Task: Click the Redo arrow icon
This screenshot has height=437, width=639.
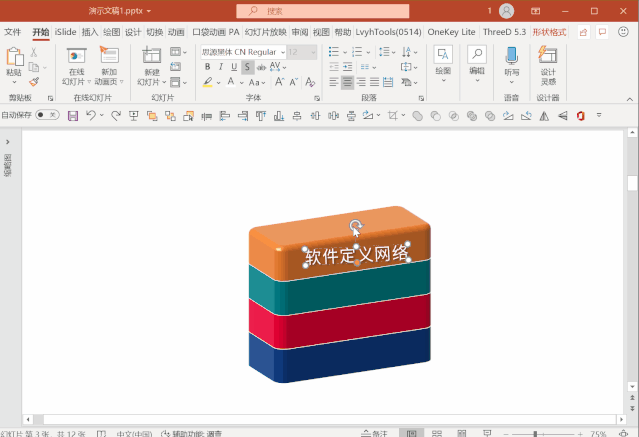Action: tap(116, 116)
